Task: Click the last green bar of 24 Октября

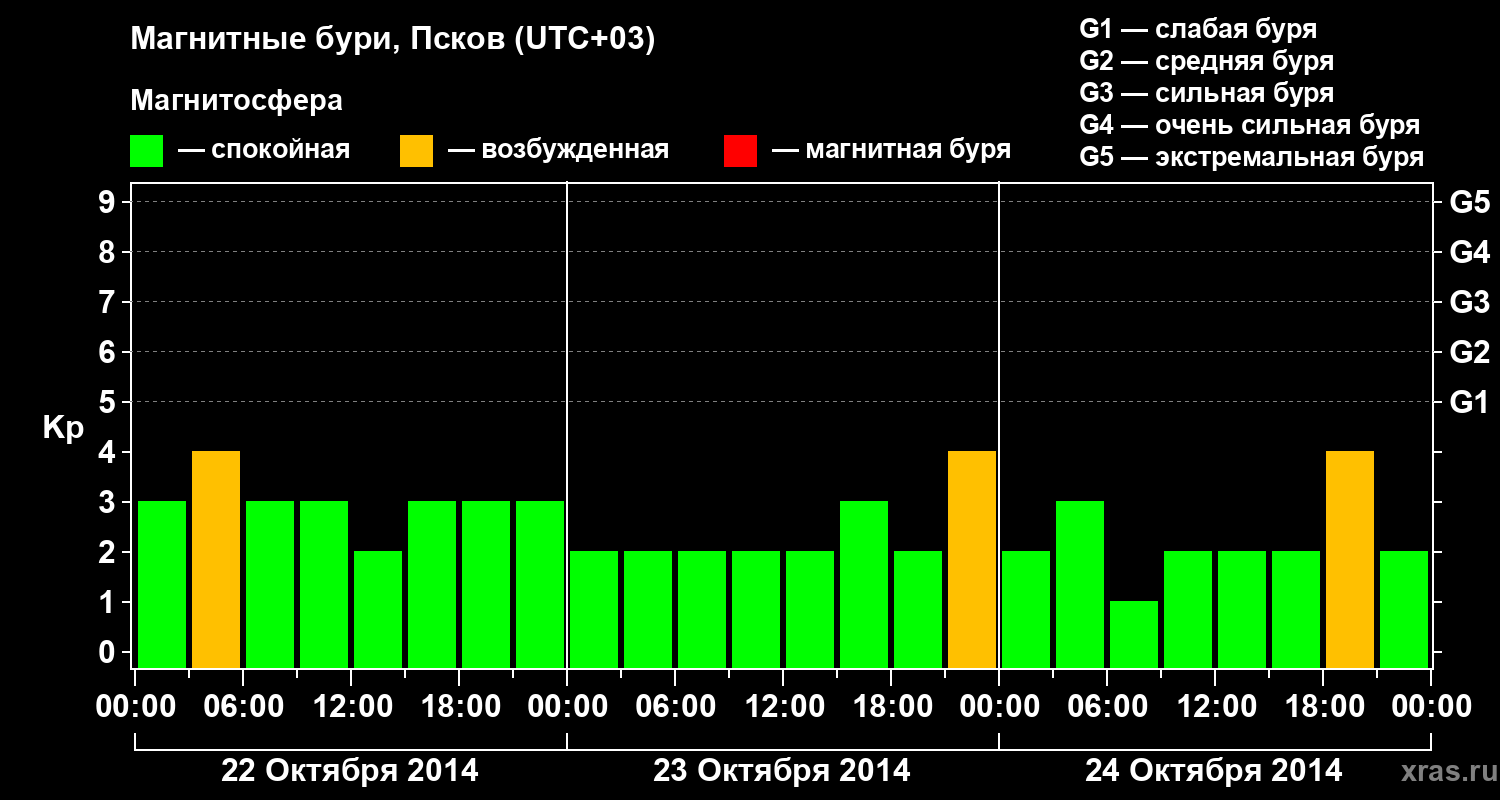Action: click(x=1404, y=609)
